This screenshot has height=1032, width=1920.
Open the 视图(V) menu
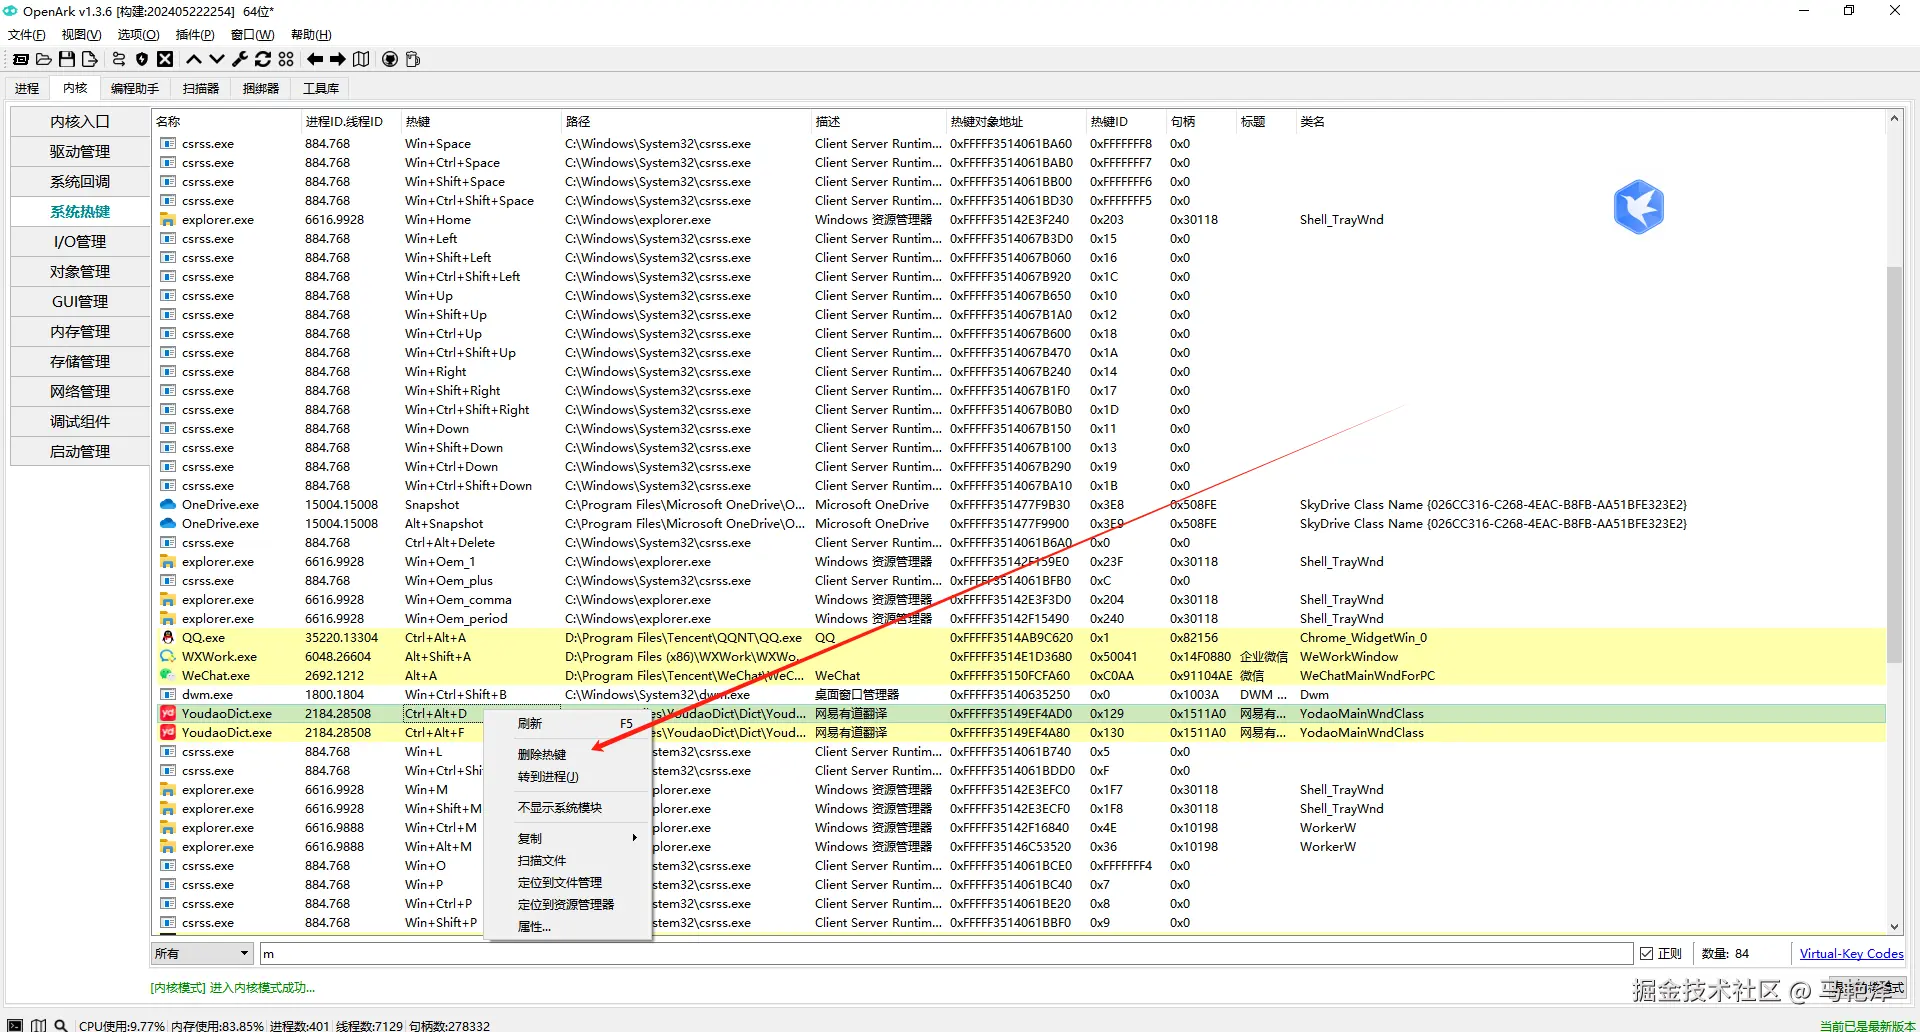click(x=82, y=35)
